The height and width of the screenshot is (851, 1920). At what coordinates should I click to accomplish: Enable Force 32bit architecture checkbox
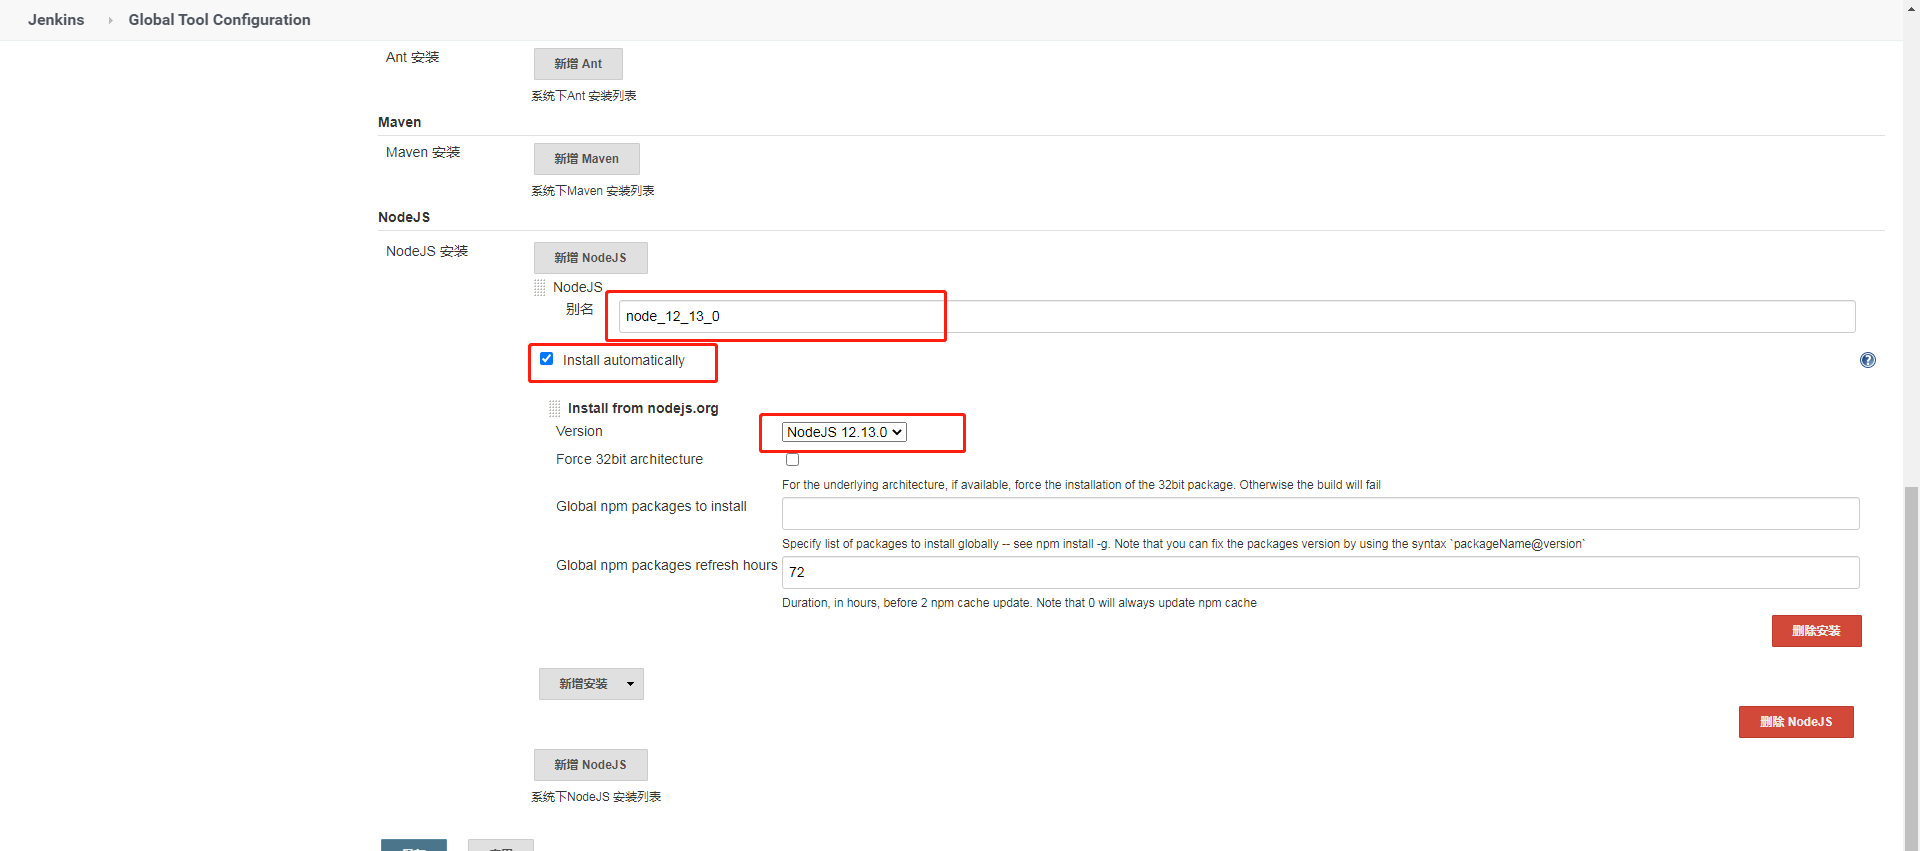(792, 460)
